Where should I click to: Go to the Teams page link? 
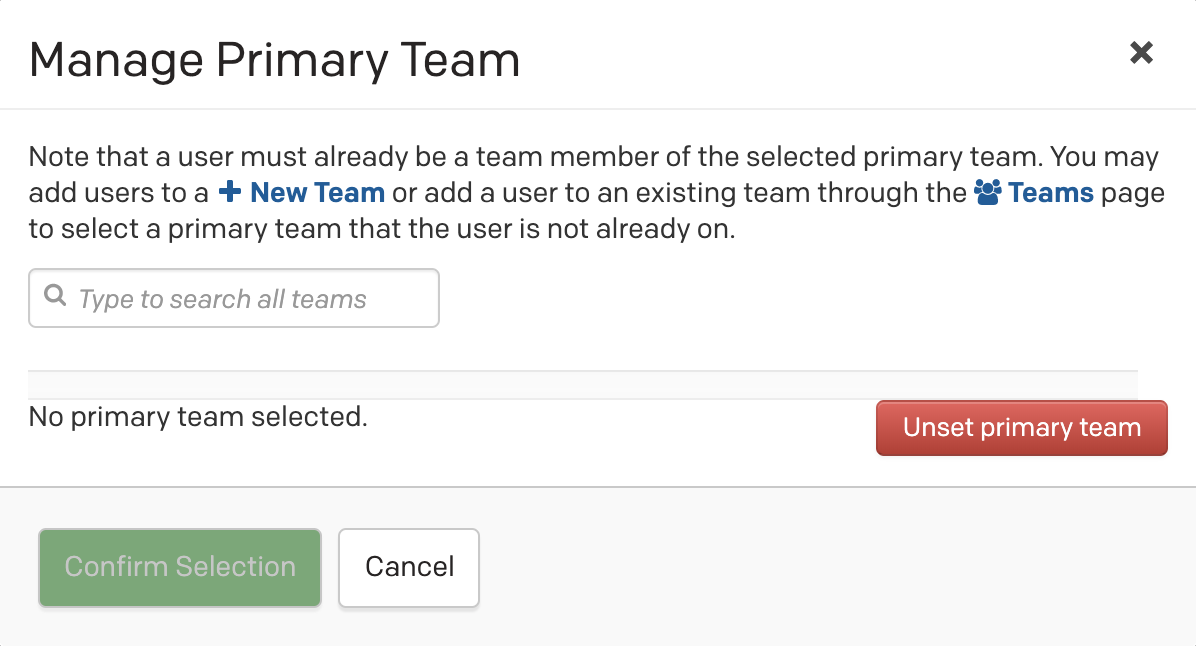1050,192
